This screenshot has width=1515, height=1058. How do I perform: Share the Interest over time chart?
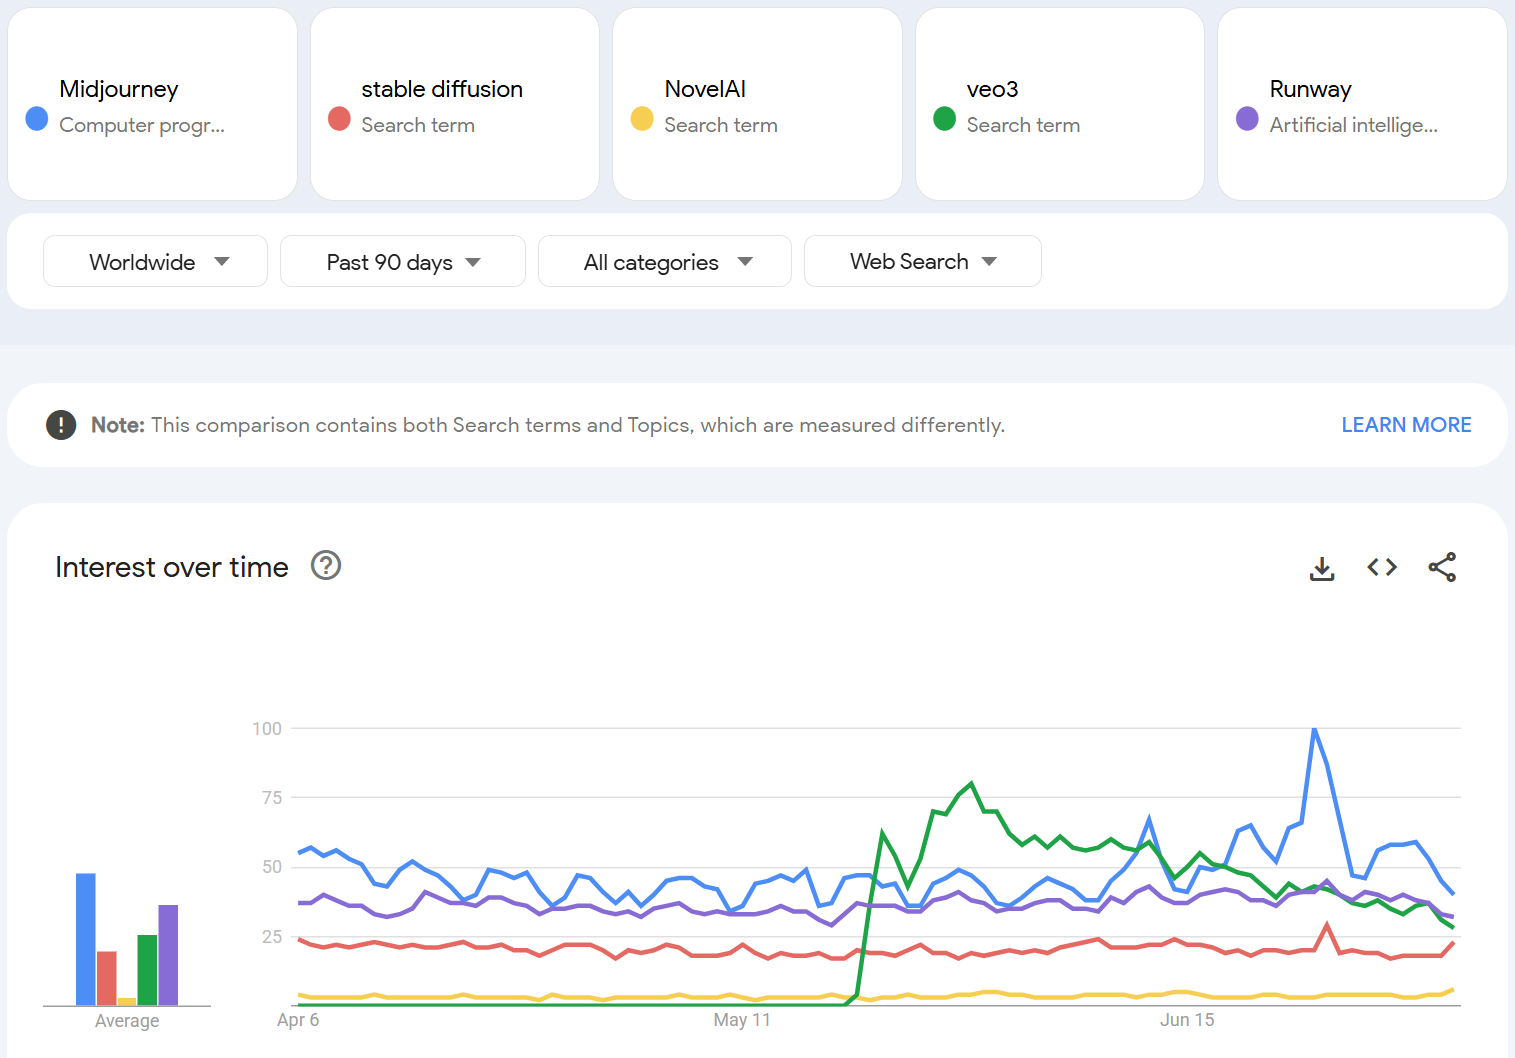(x=1442, y=568)
